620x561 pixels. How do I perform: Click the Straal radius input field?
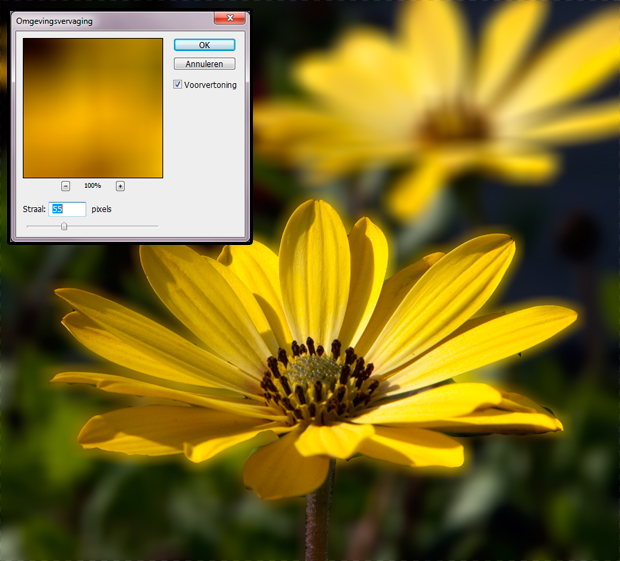click(x=67, y=209)
